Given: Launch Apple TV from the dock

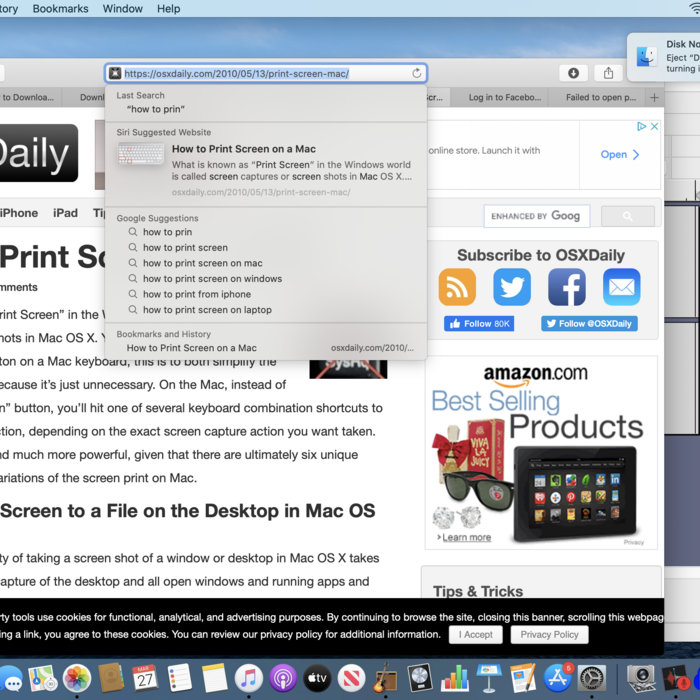Looking at the screenshot, I should [317, 679].
